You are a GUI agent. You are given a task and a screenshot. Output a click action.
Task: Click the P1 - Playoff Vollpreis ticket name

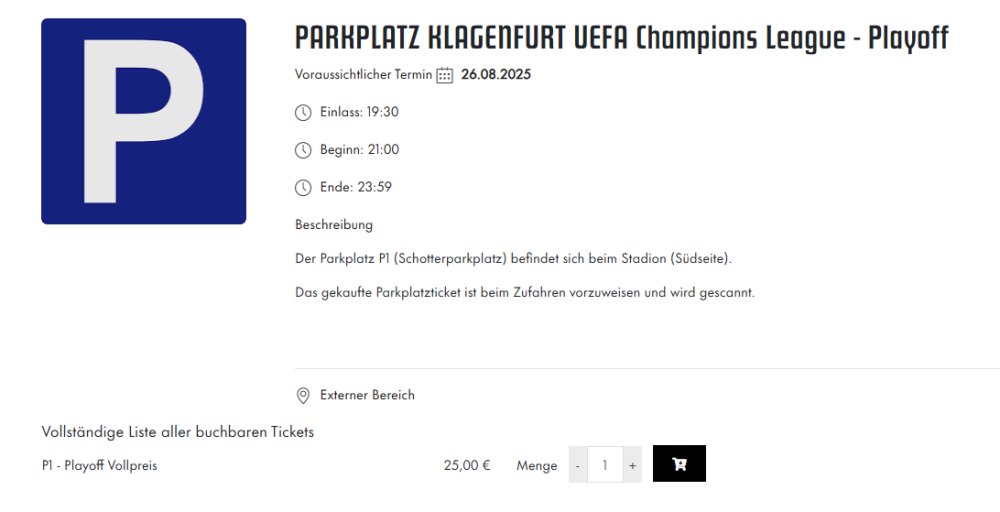tap(99, 465)
